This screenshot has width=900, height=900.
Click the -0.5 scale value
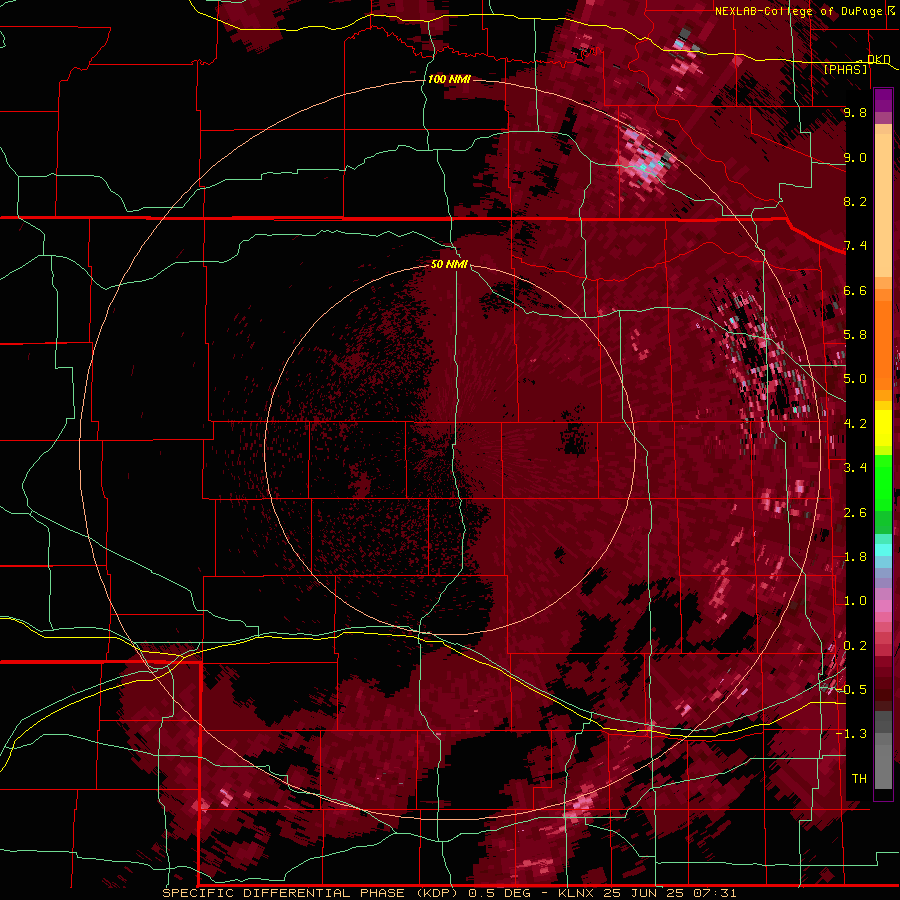pyautogui.click(x=851, y=690)
